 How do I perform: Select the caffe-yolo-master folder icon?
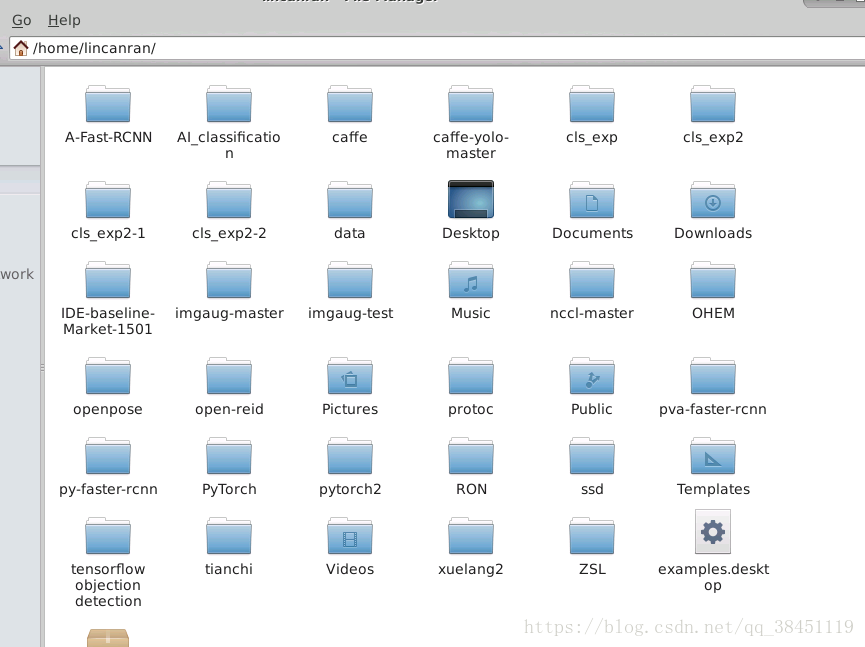coord(471,104)
